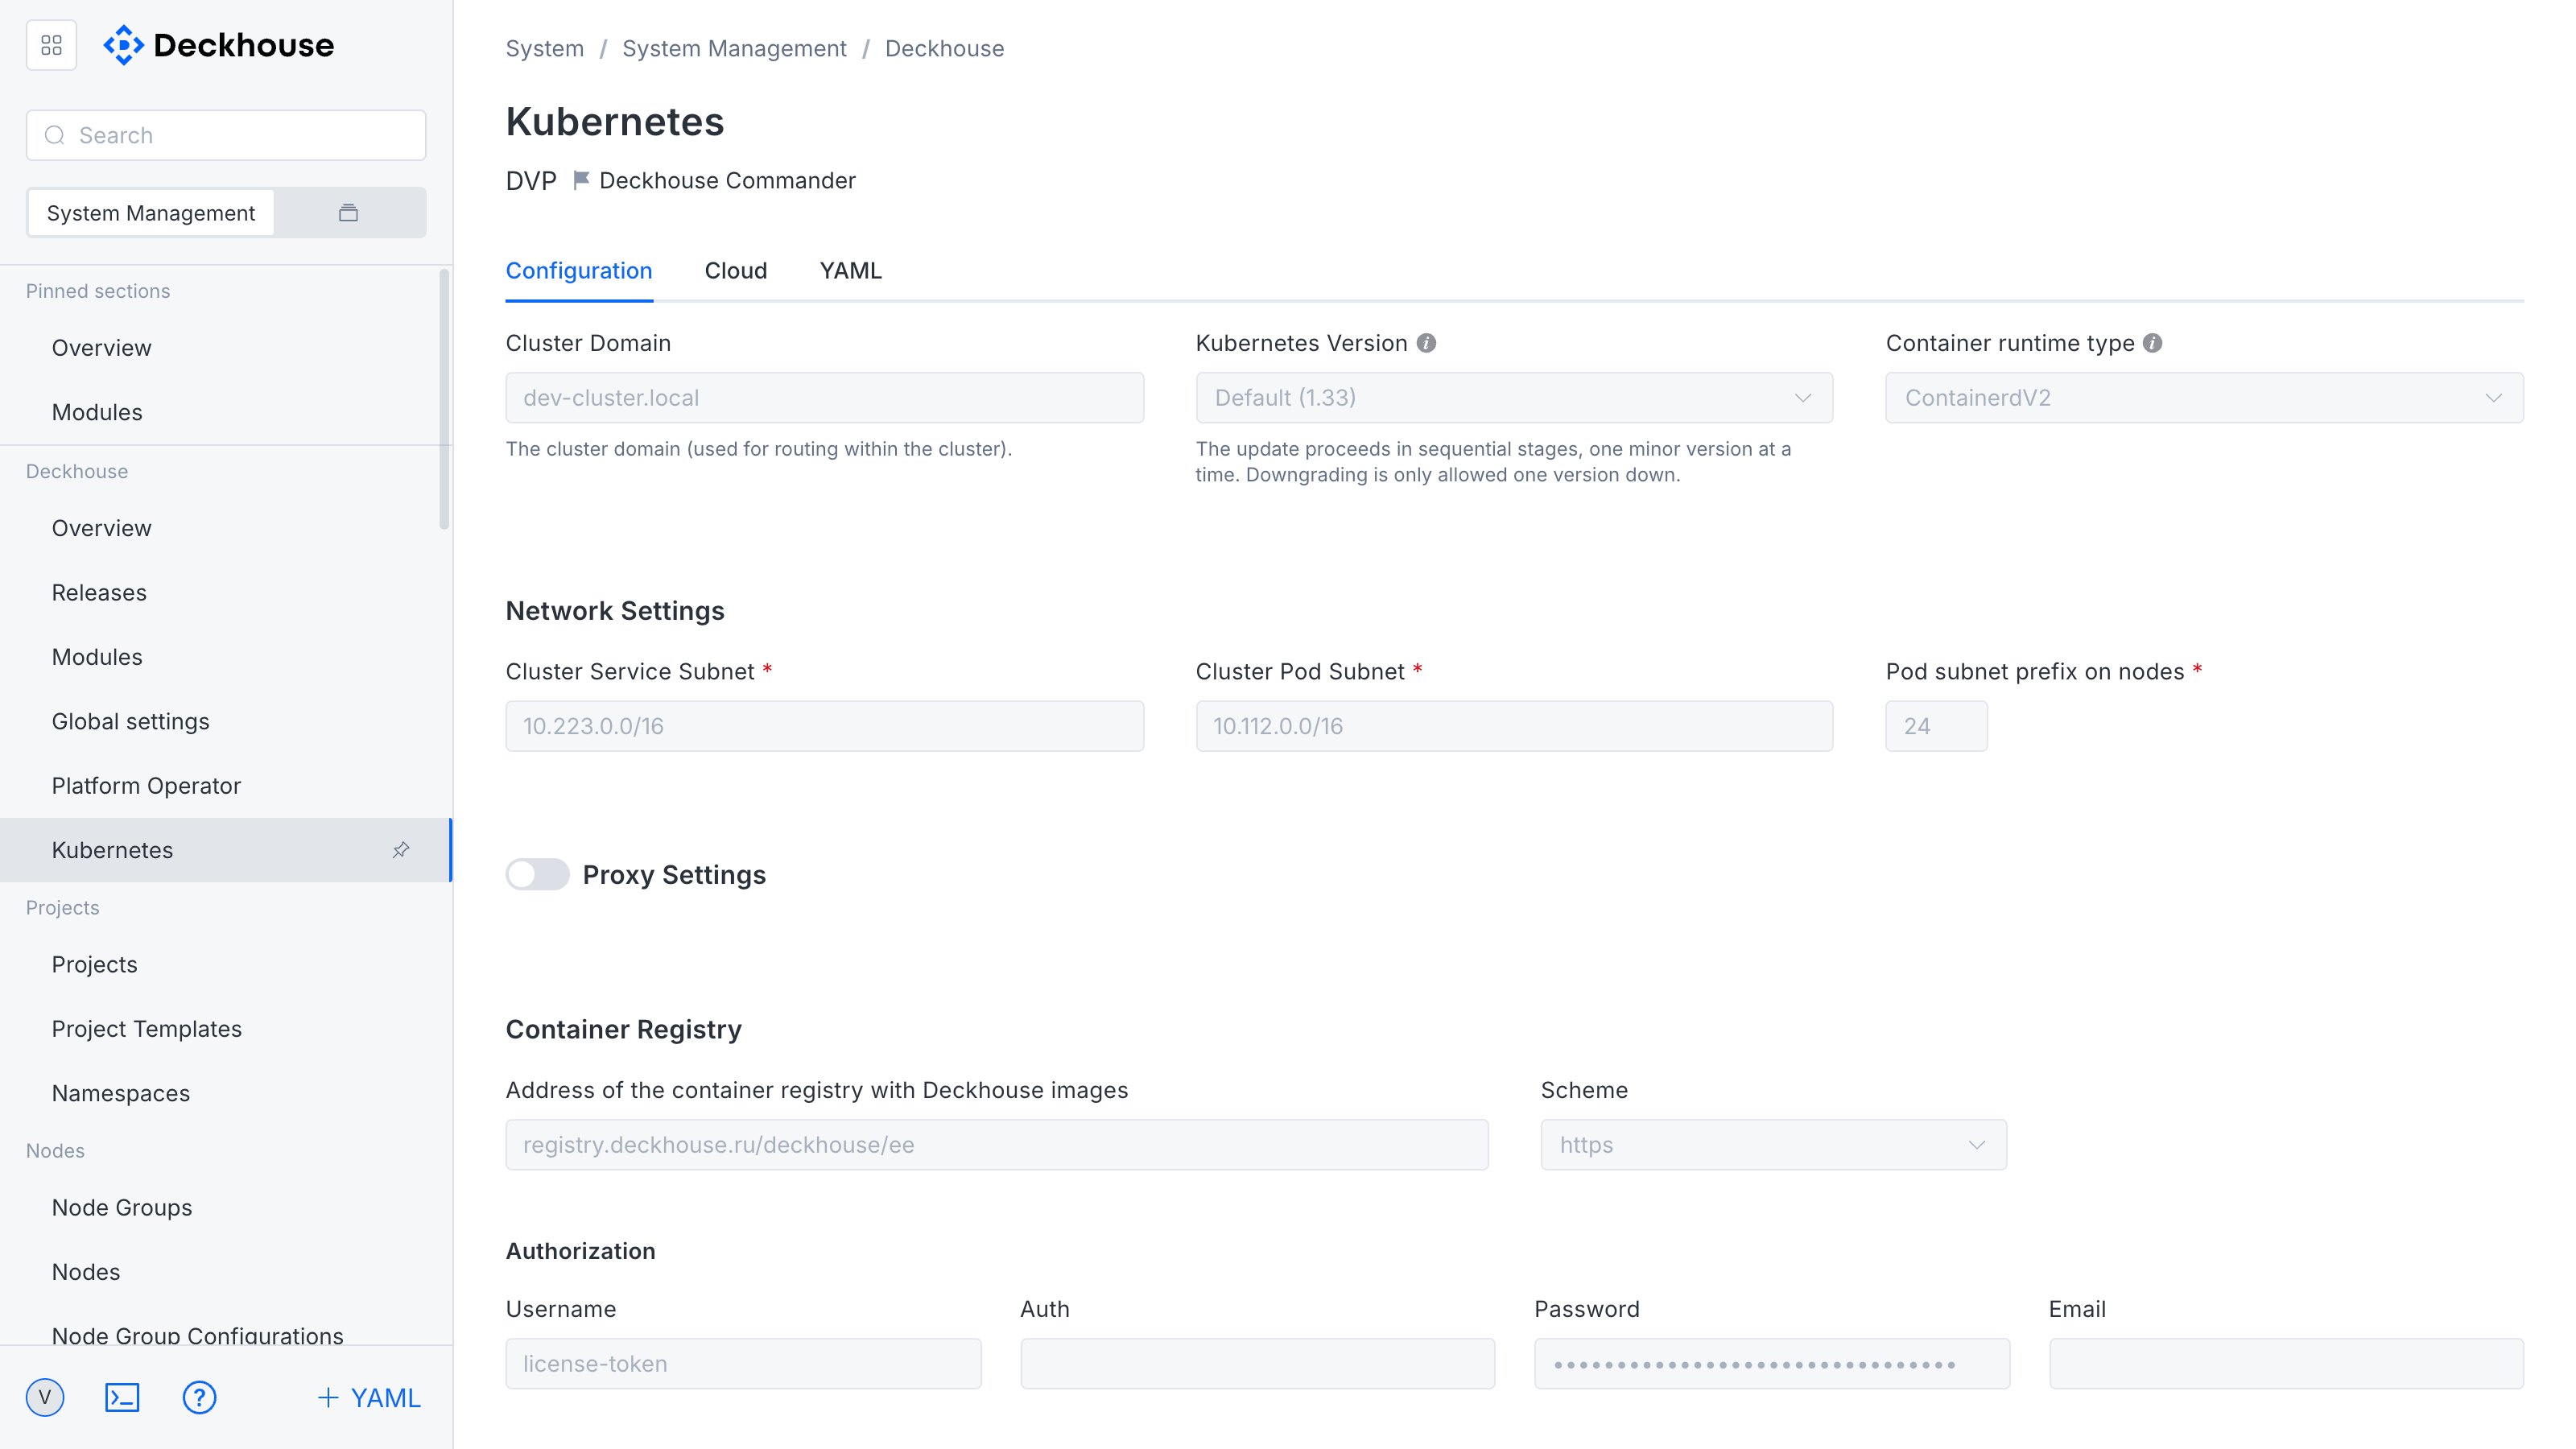Open Project Templates in sidebar

(226, 1029)
